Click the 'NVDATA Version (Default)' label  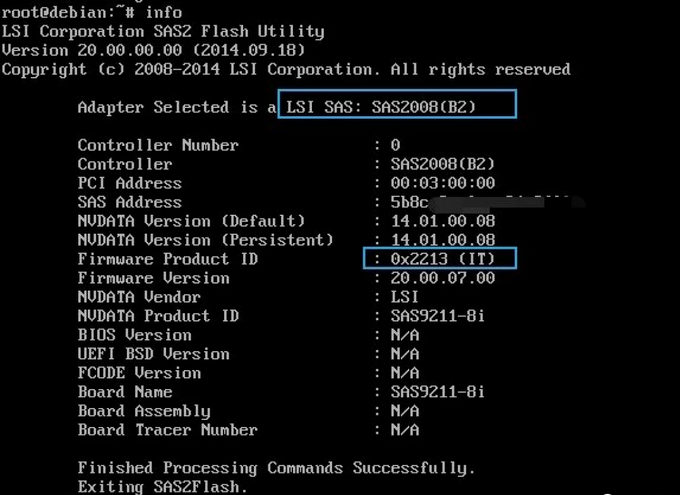pyautogui.click(x=191, y=221)
